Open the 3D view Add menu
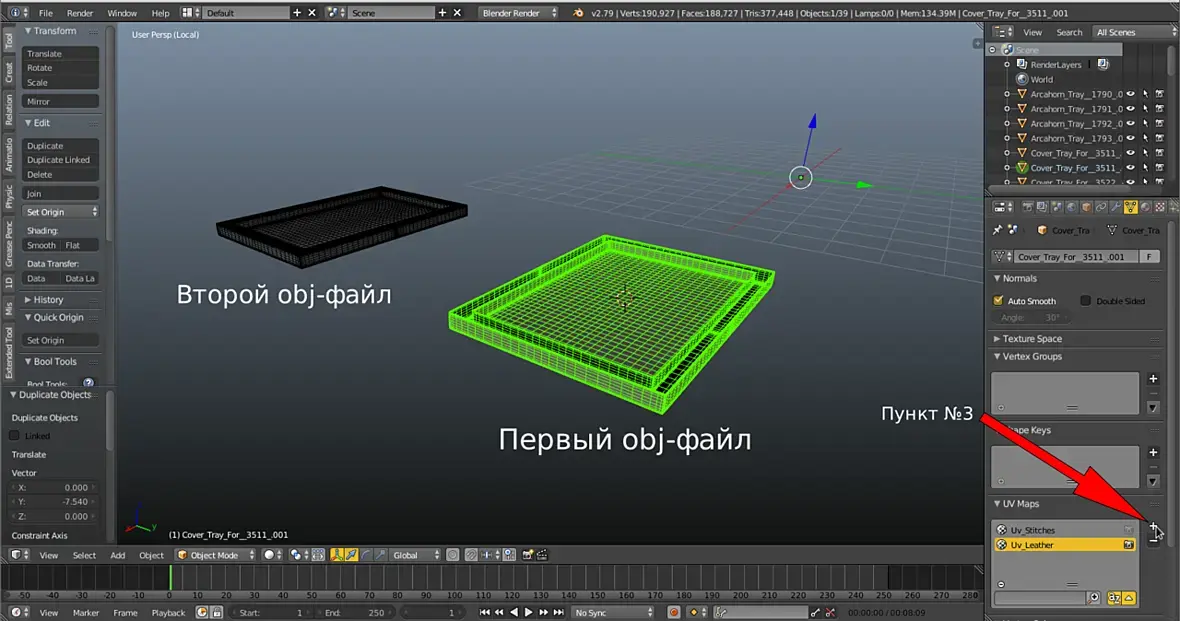 tap(117, 555)
